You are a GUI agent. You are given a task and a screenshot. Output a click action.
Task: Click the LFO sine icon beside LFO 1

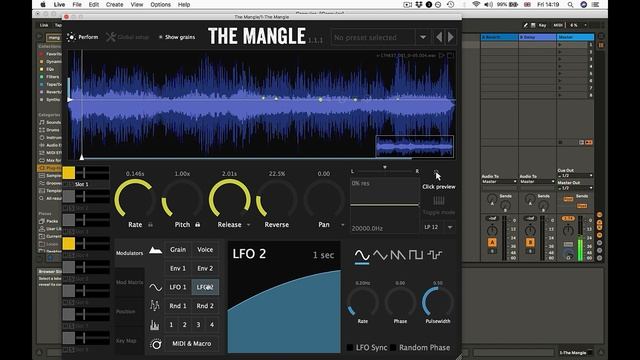(x=155, y=287)
